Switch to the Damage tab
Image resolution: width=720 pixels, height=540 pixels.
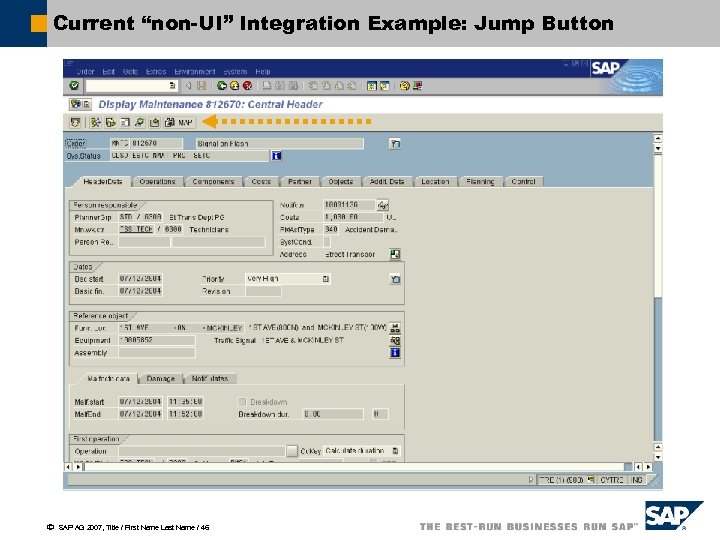point(161,378)
